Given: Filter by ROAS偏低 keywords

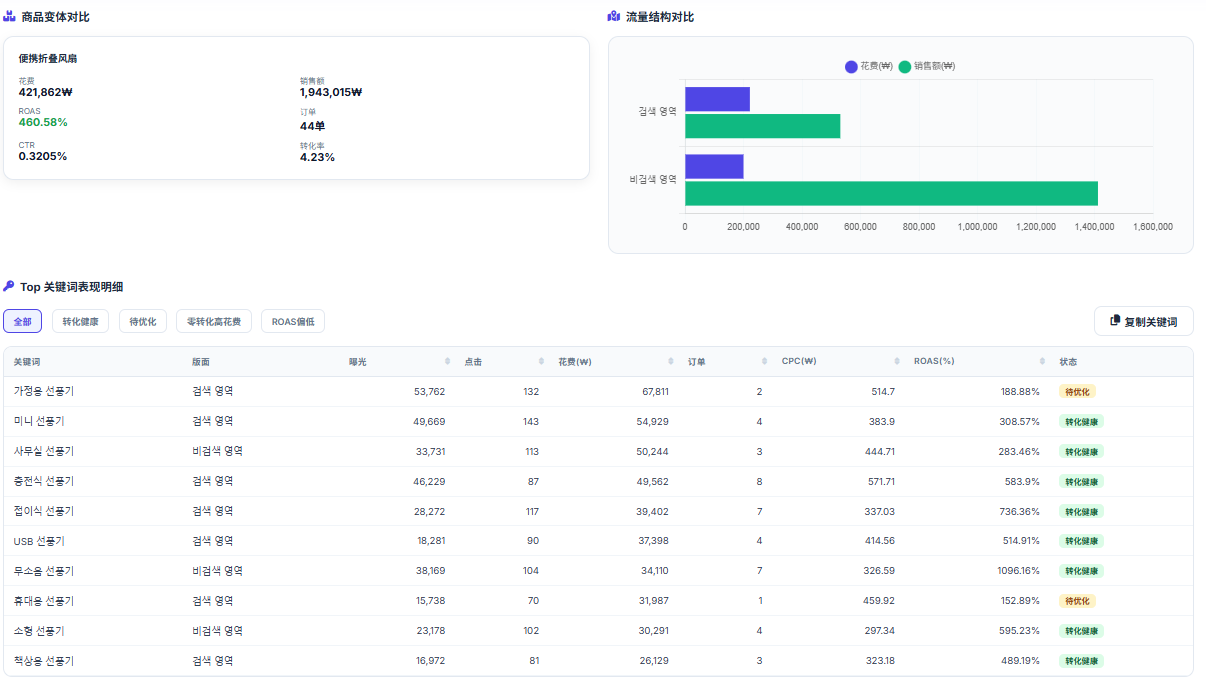Looking at the screenshot, I should (293, 321).
